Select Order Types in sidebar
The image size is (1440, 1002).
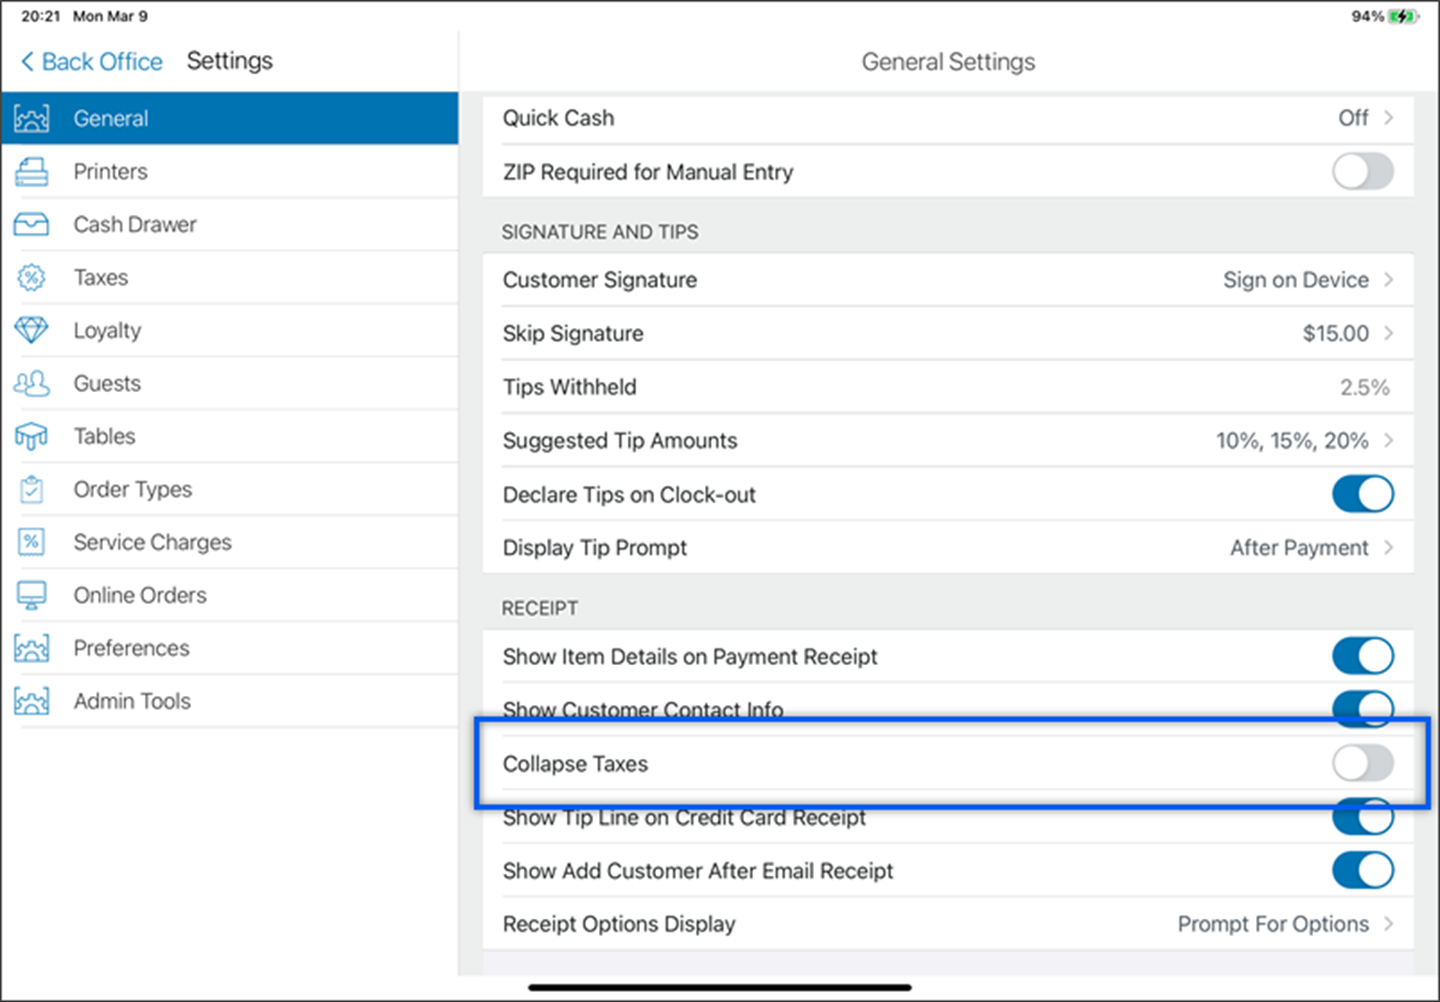230,489
